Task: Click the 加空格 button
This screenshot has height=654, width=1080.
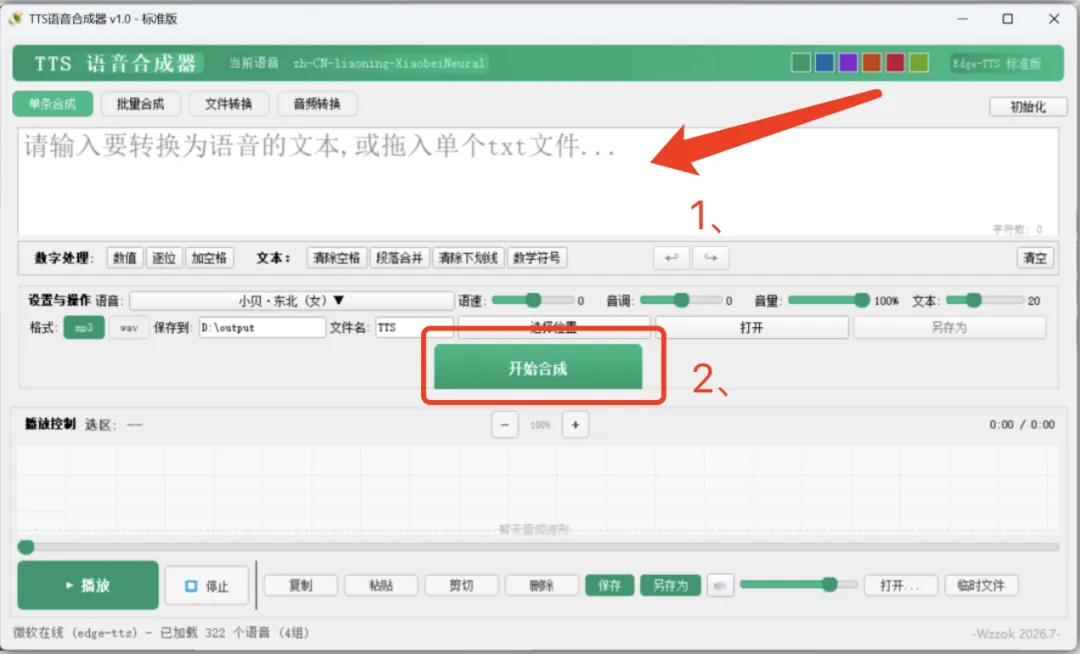Action: pos(209,258)
